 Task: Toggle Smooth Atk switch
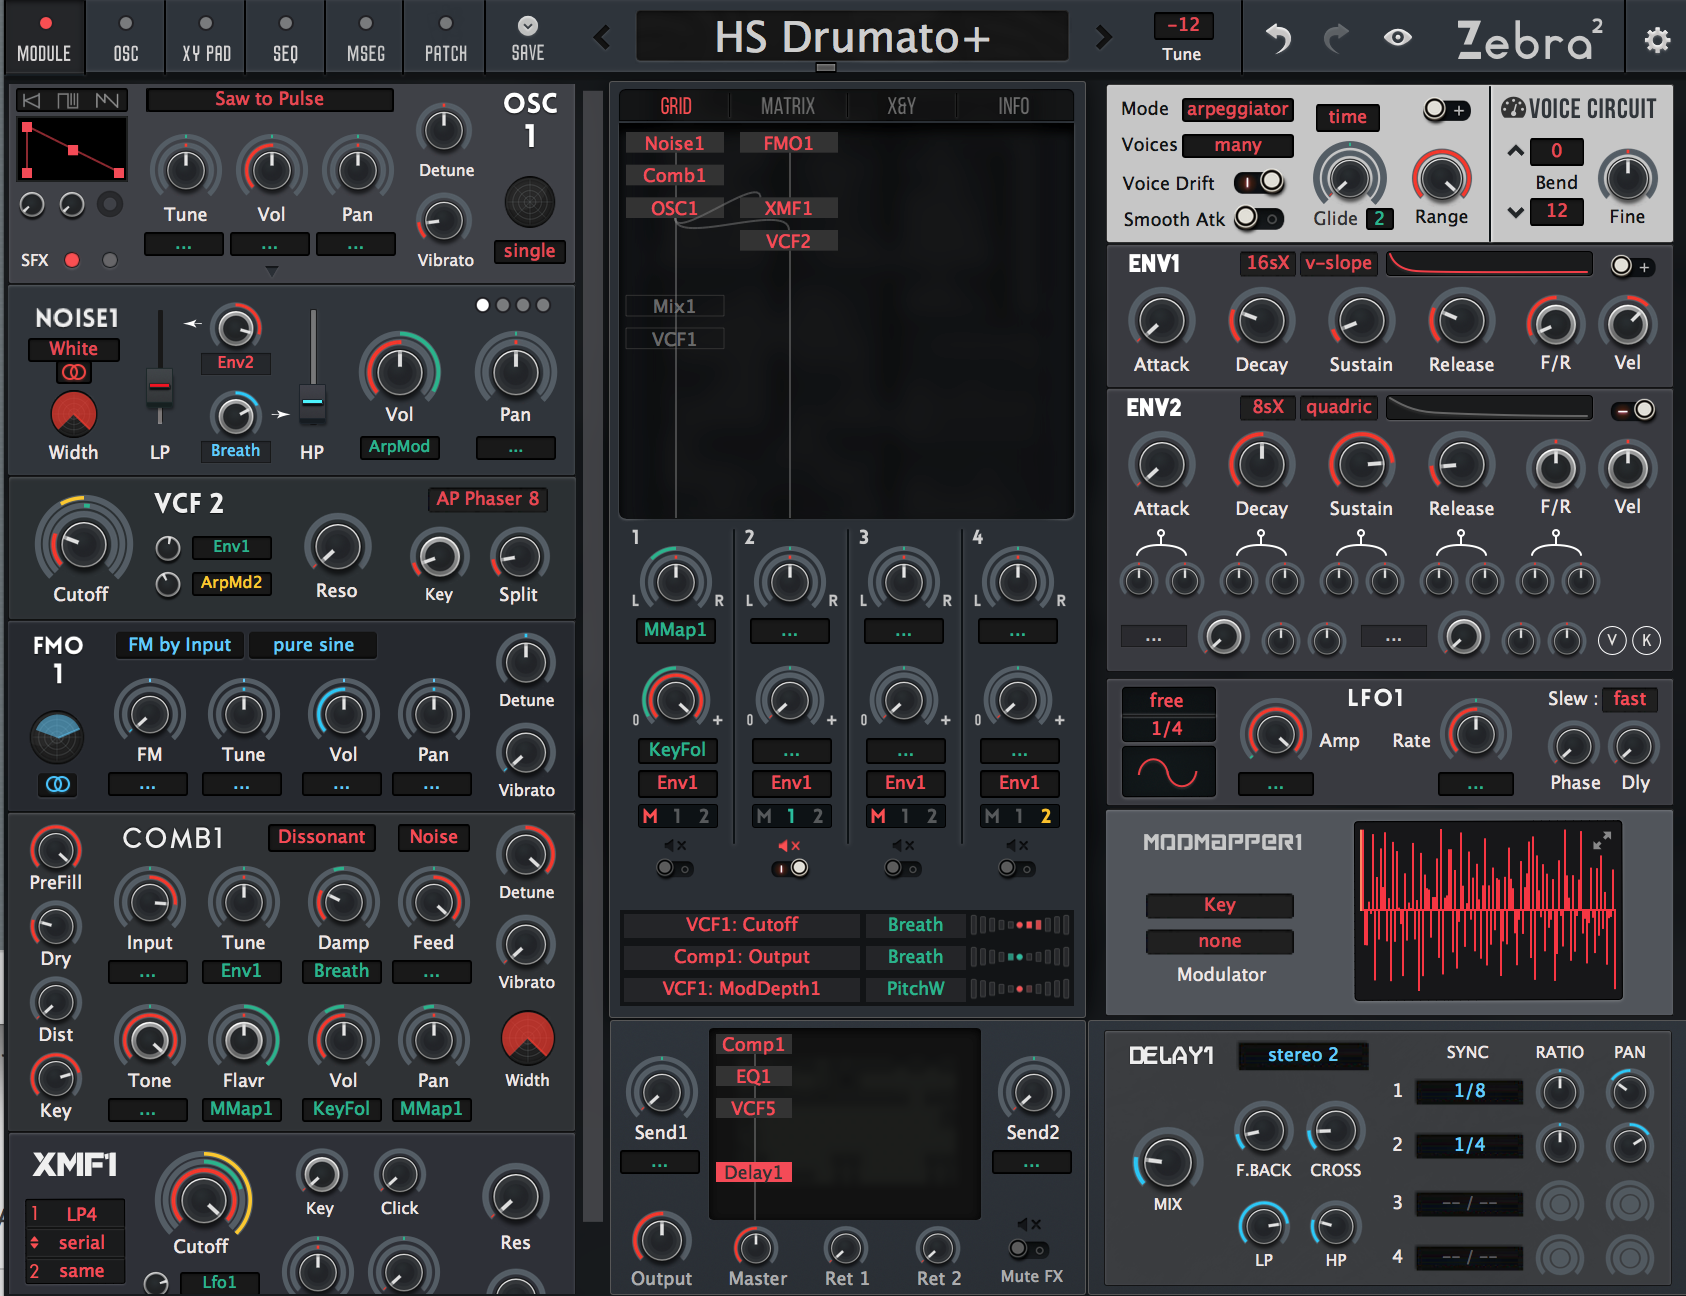pyautogui.click(x=1259, y=218)
